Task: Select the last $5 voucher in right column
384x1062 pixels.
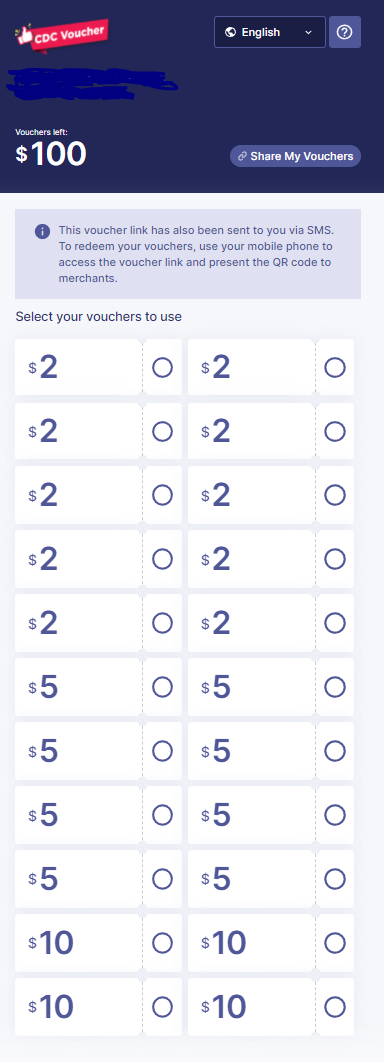Action: point(271,879)
